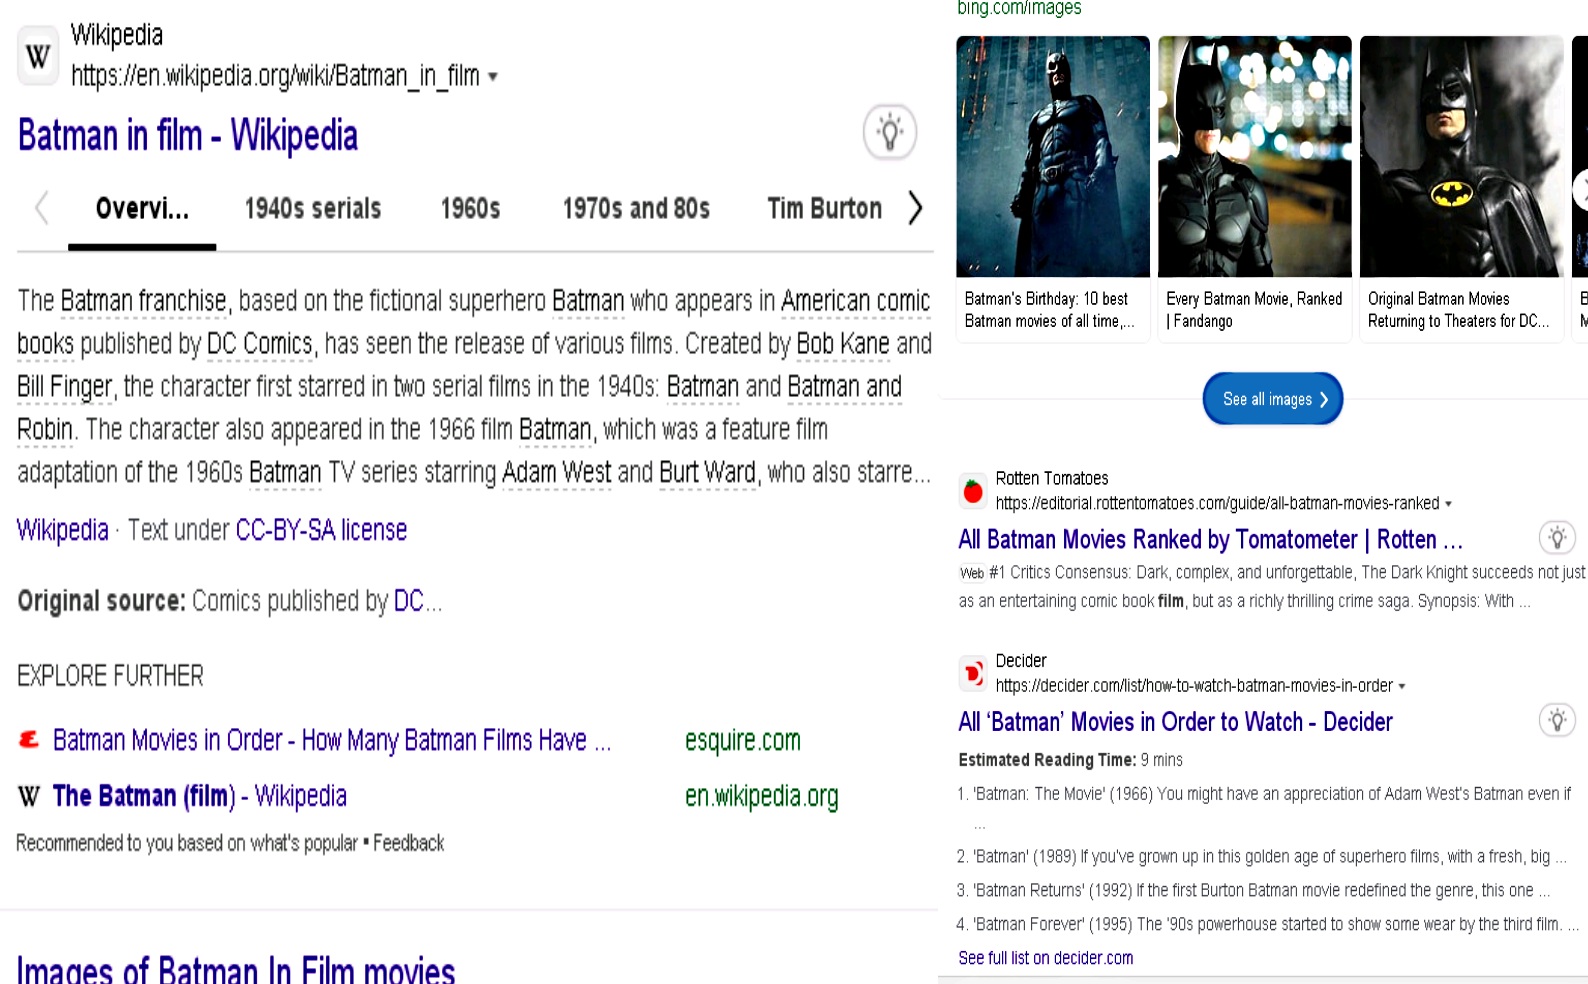
Task: Expand dropdown arrow after Rotten Tomatoes URL
Action: pos(1448,504)
